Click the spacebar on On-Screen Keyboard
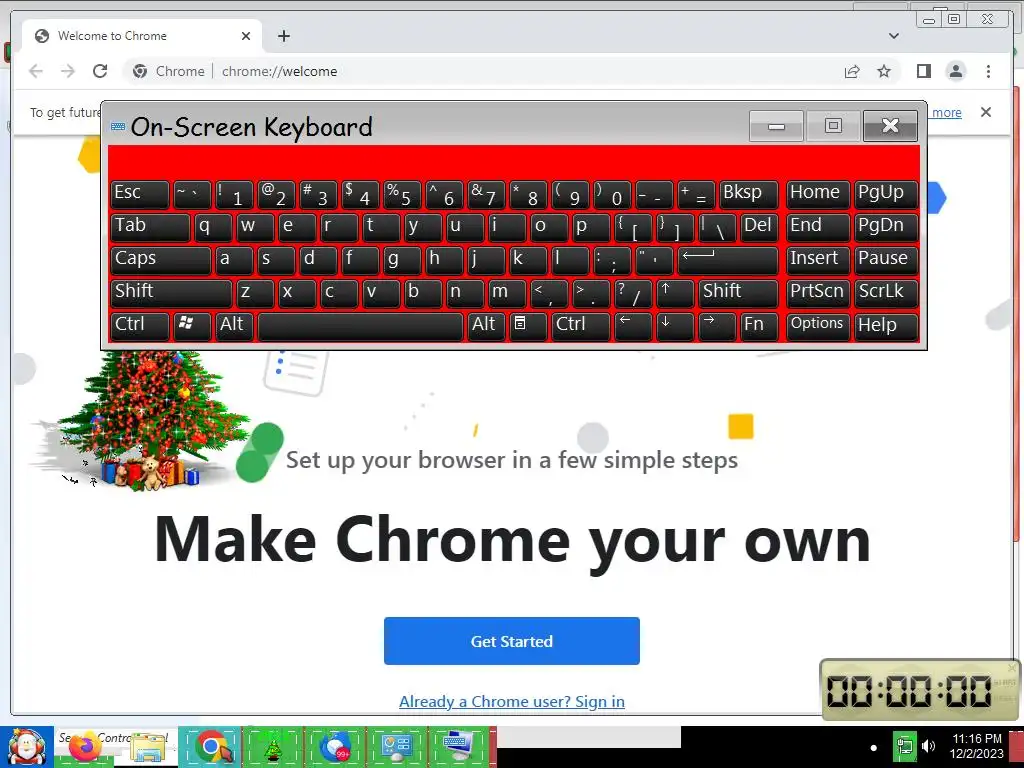The image size is (1024, 768). [x=360, y=326]
